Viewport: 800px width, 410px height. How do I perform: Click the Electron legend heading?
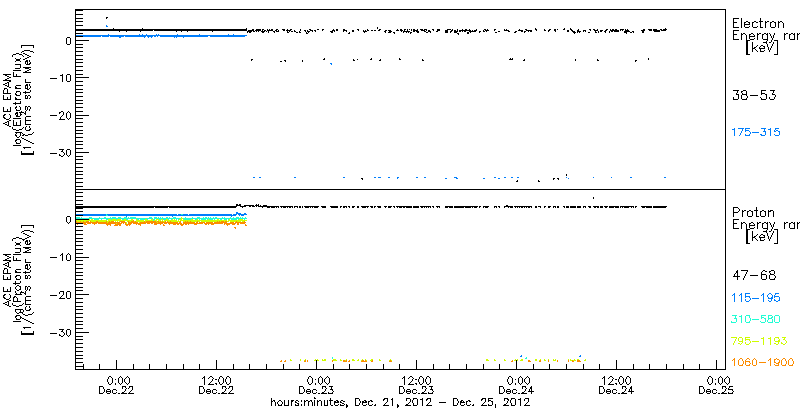click(x=758, y=23)
